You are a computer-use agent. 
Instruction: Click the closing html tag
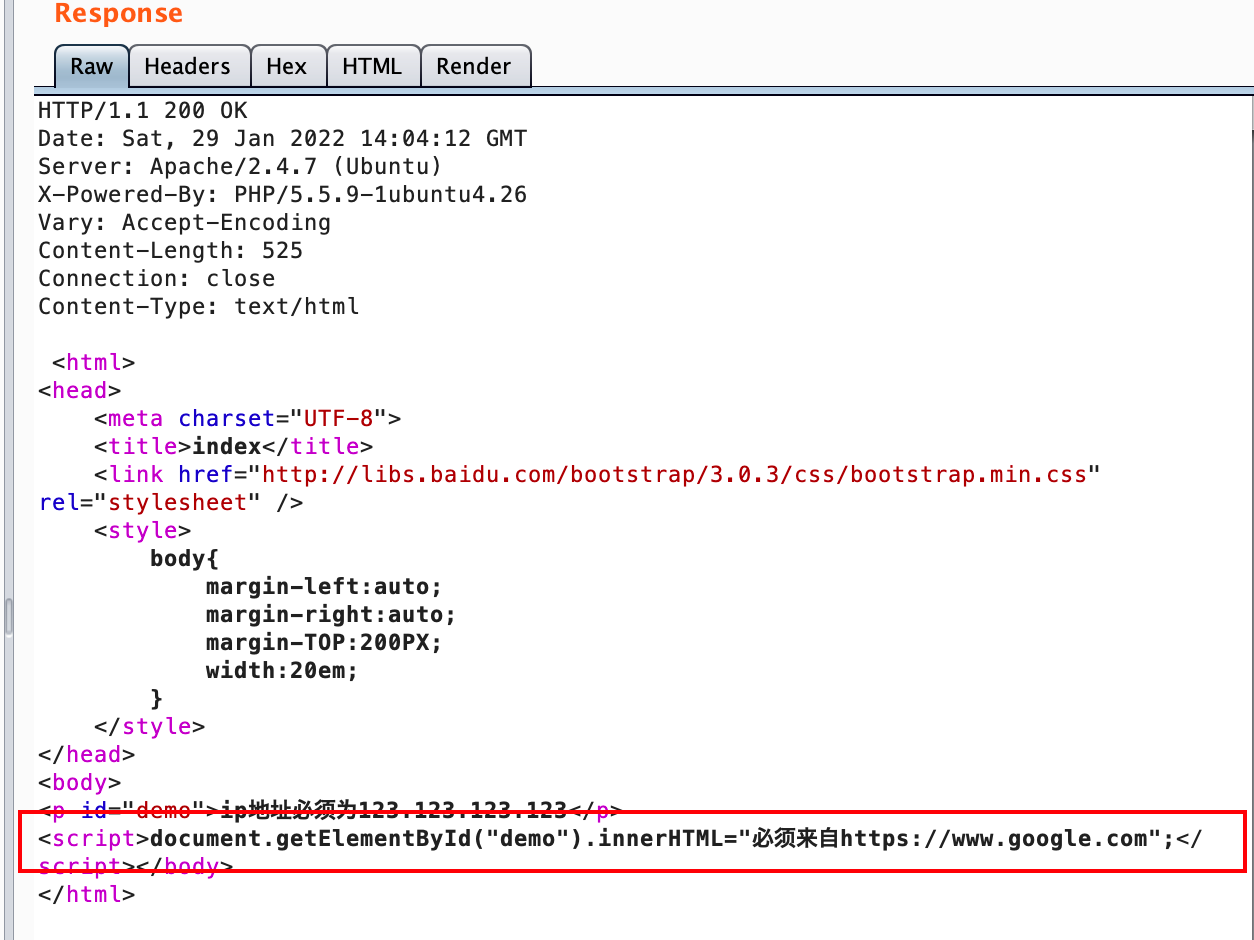[85, 894]
